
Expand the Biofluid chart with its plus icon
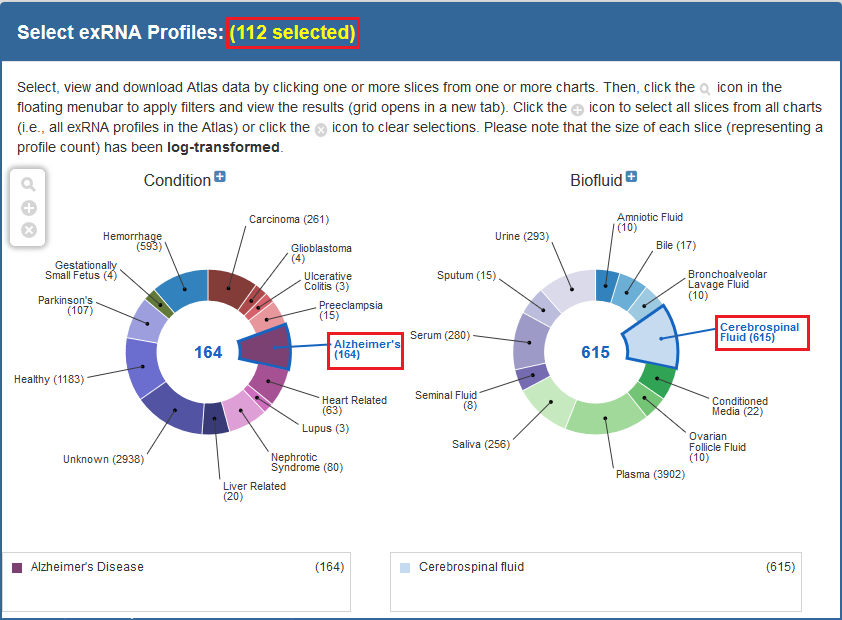click(x=631, y=178)
